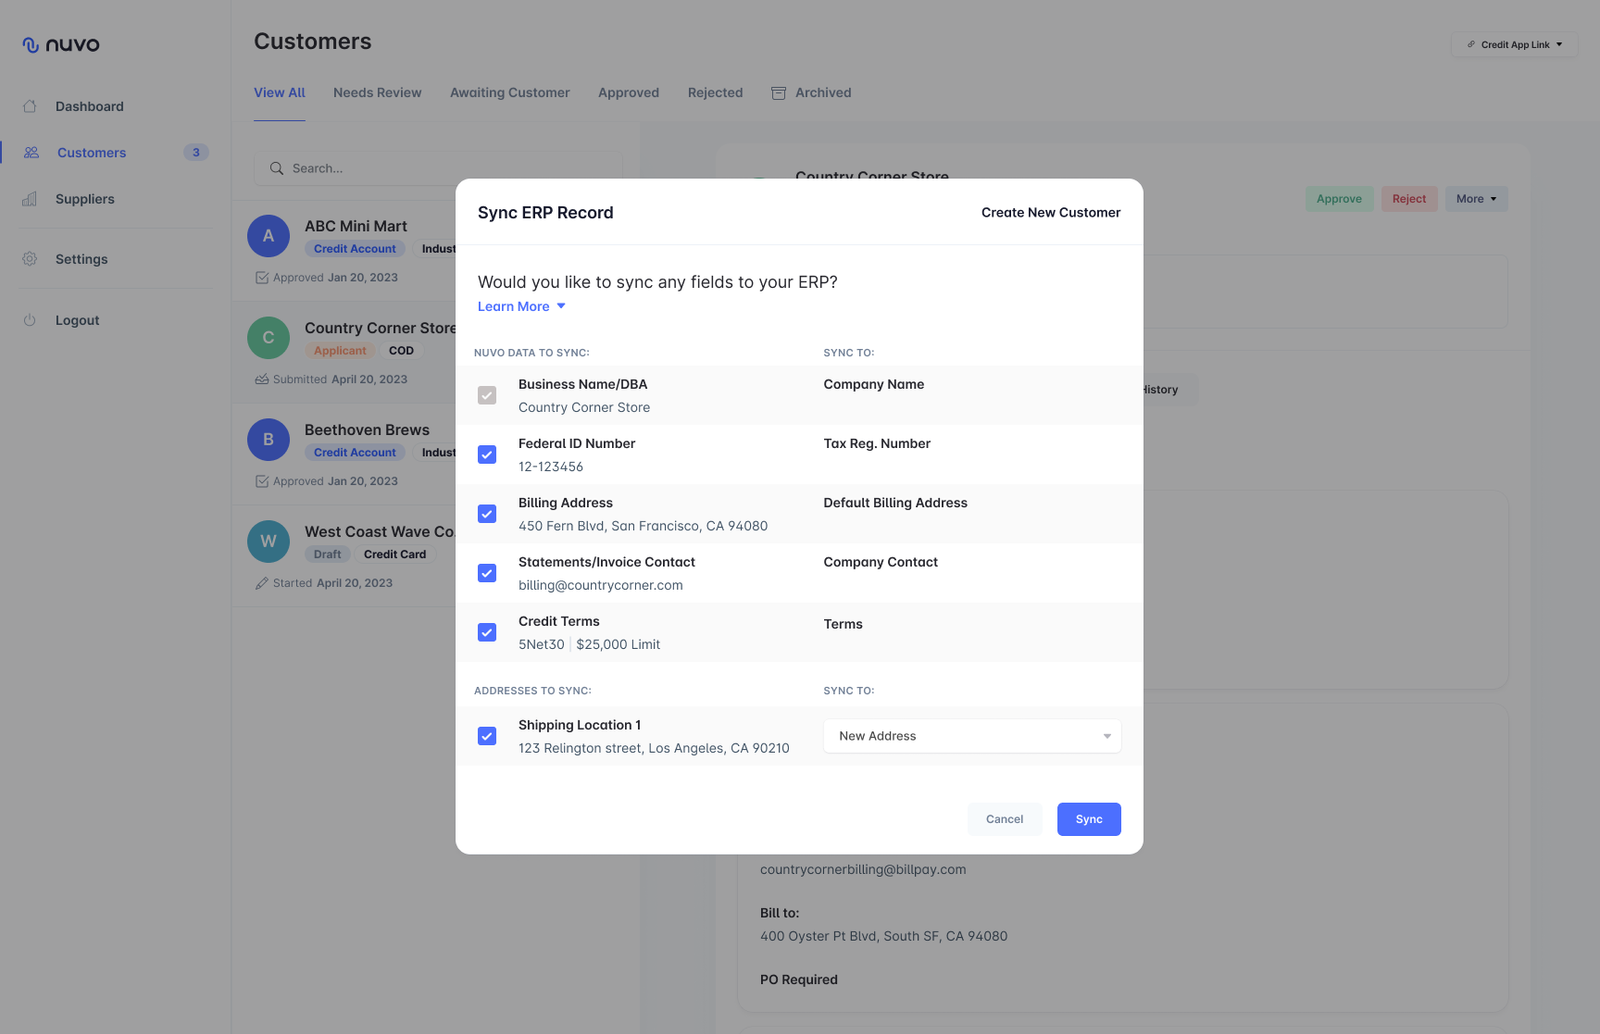This screenshot has width=1600, height=1034.
Task: Click the Applicant tag on Country Corner Store
Action: [x=340, y=351]
